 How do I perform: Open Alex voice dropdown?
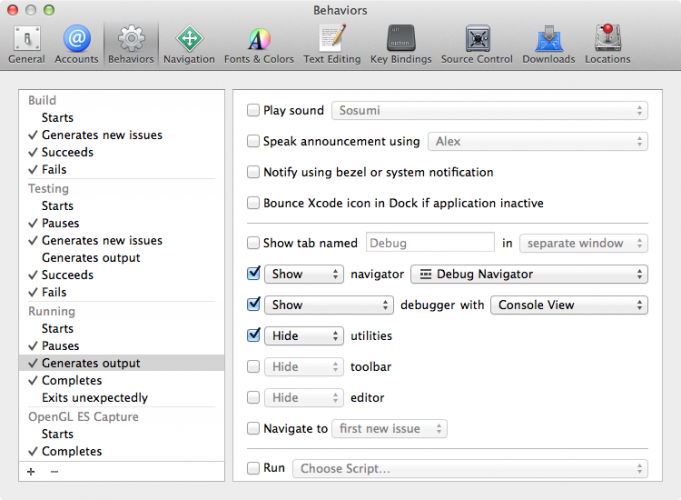[x=538, y=141]
